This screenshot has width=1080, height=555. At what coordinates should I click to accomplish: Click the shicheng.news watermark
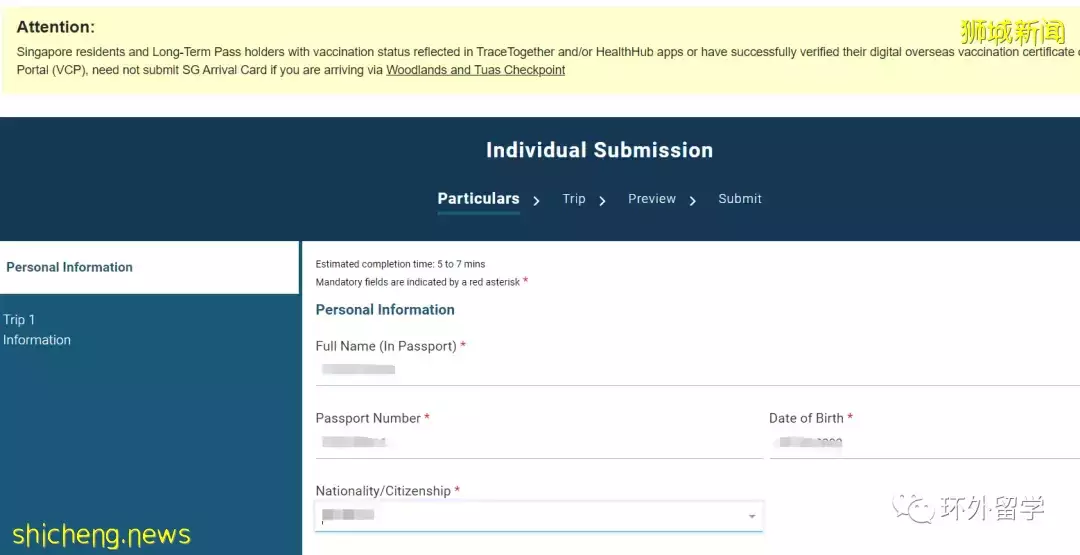click(101, 535)
